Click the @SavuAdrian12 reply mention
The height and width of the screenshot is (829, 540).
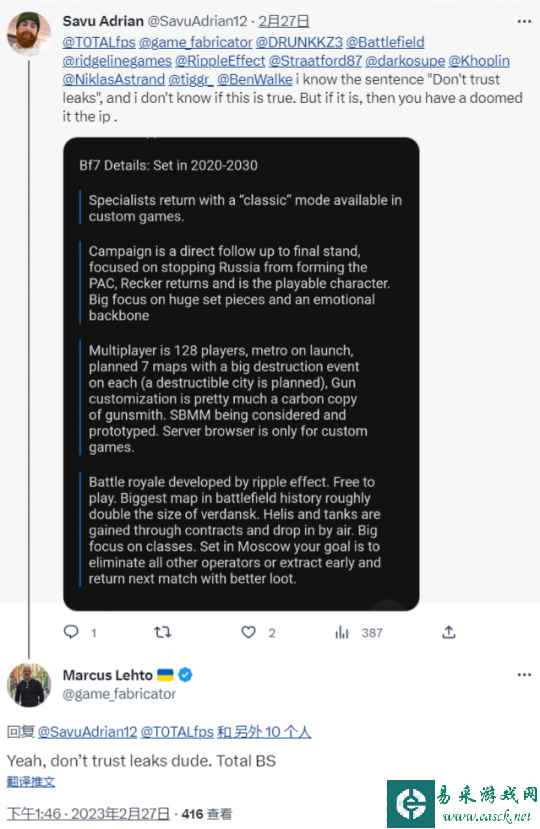point(88,732)
